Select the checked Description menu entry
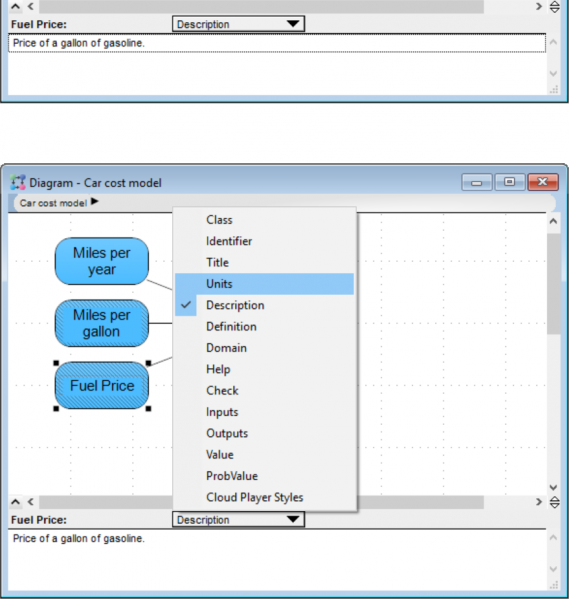Viewport: 569px width, 599px height. (x=264, y=305)
